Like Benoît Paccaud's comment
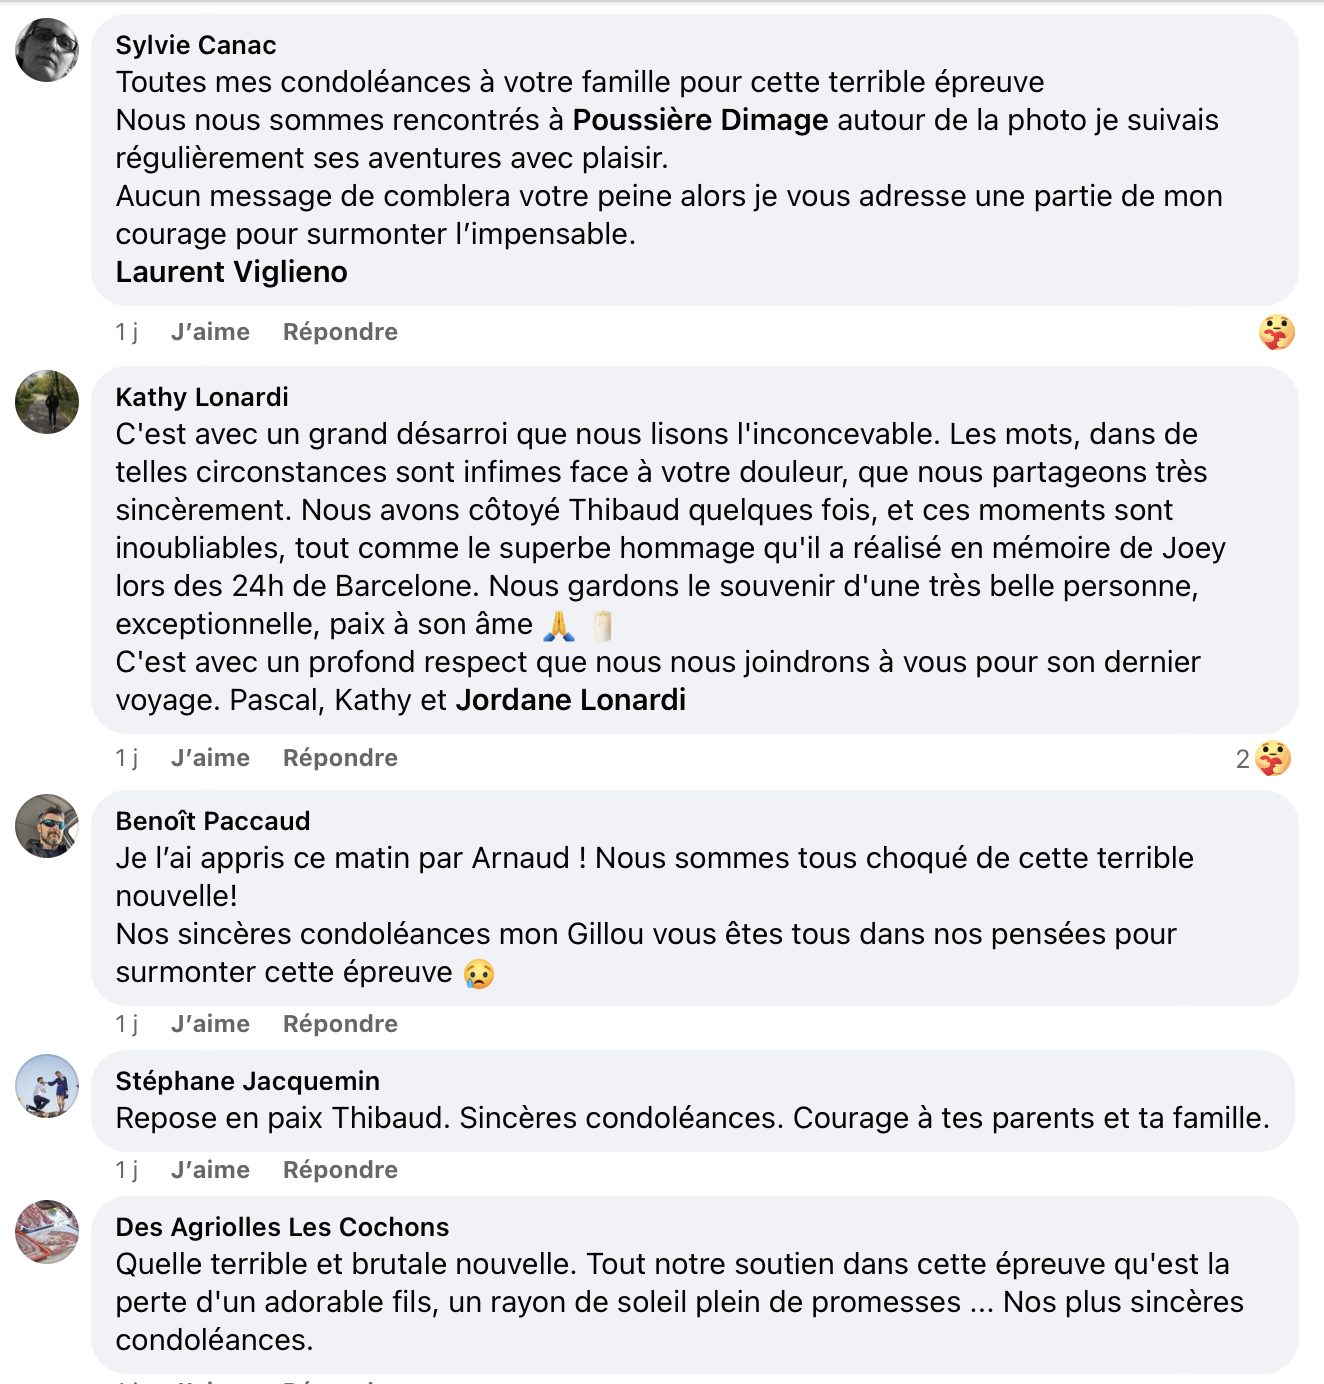 pos(210,1024)
